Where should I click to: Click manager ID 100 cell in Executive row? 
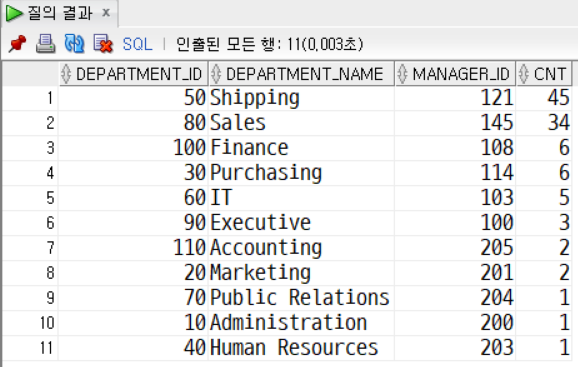point(455,223)
